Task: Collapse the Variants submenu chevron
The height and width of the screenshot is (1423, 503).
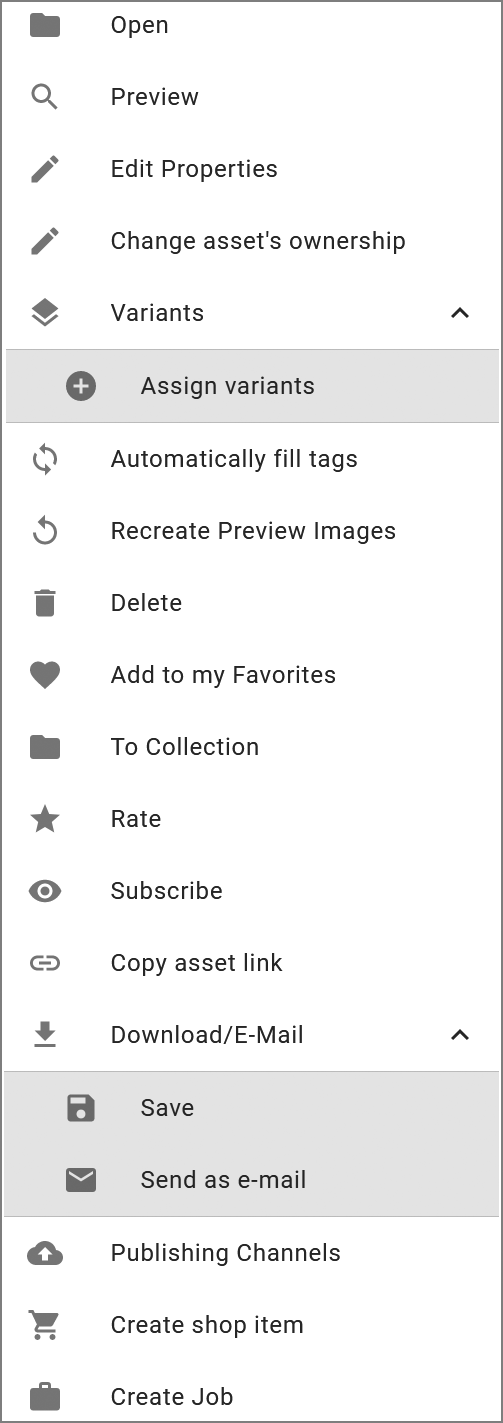Action: pos(460,313)
